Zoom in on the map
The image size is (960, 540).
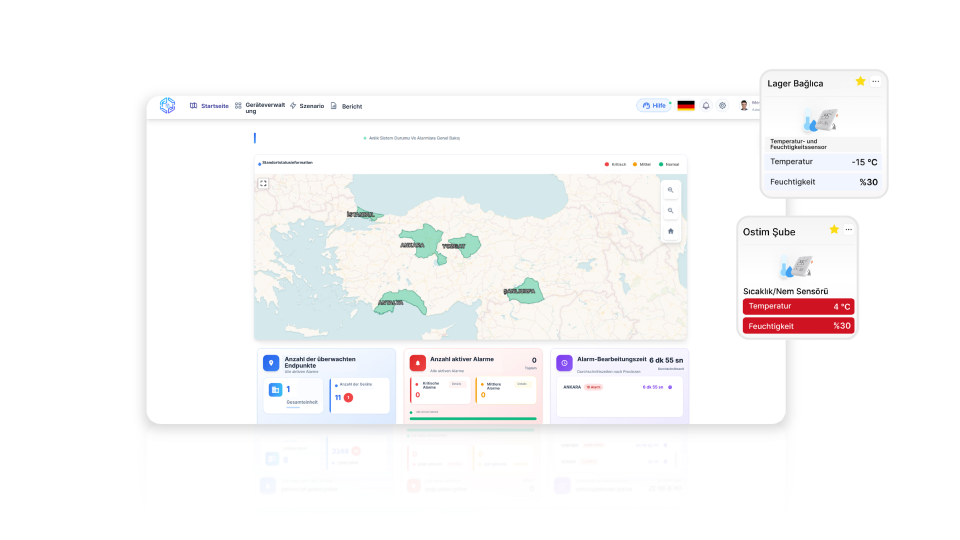coord(670,190)
